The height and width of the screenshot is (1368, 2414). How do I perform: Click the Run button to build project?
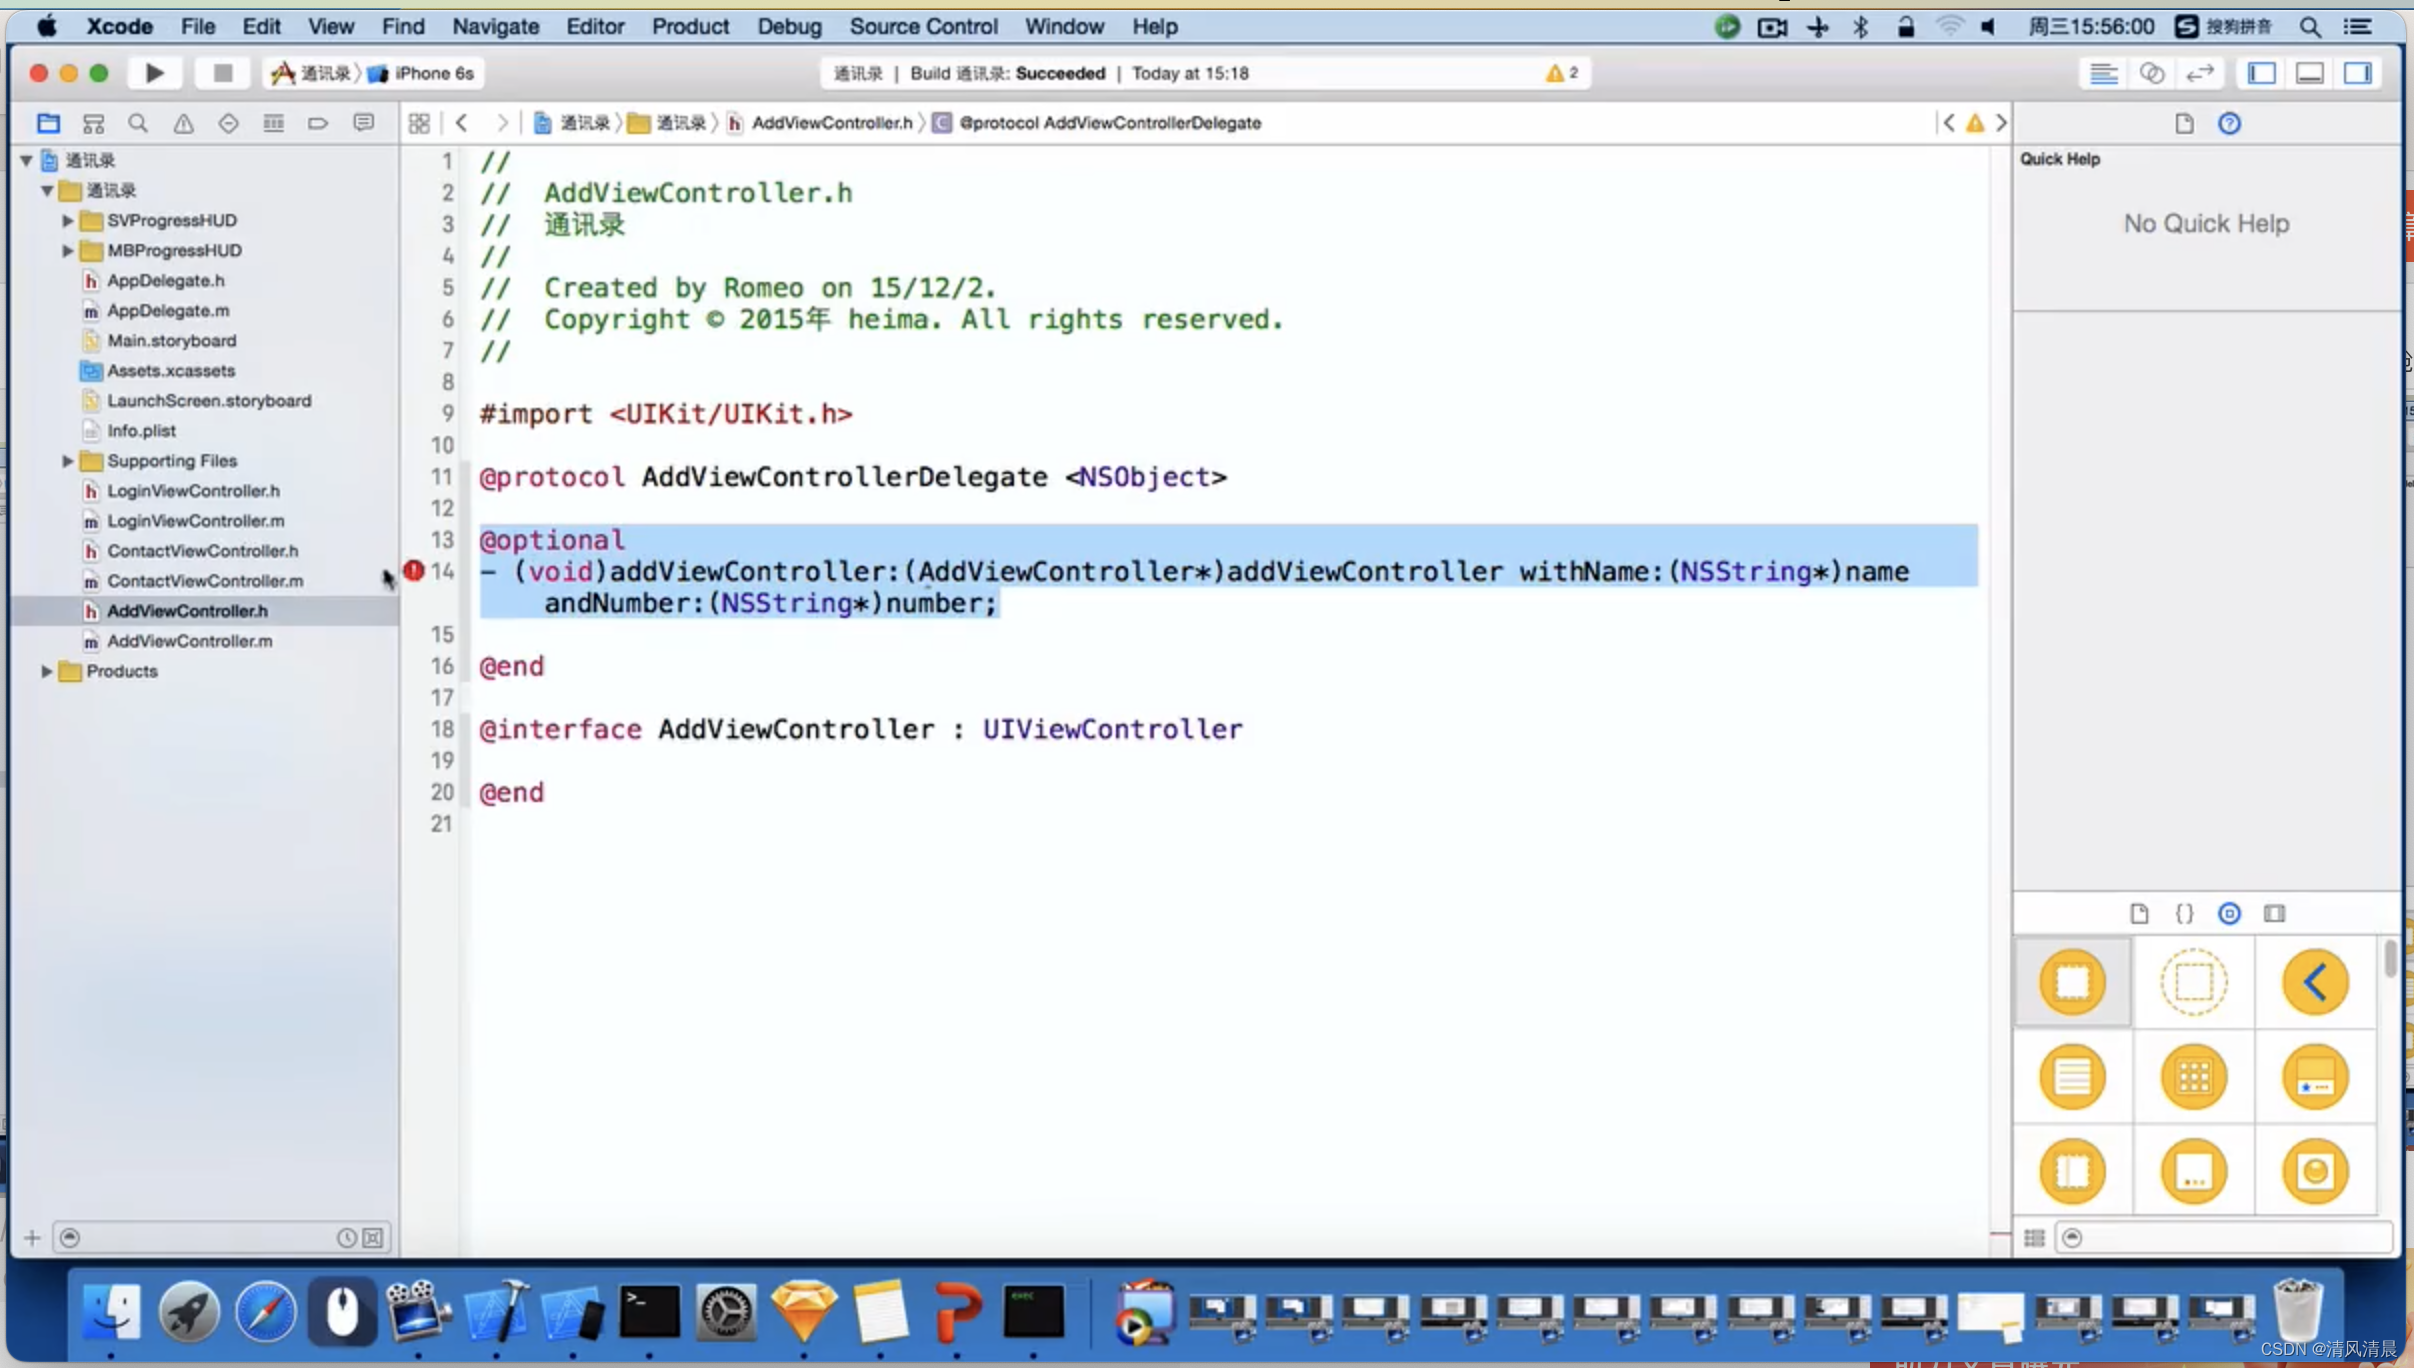pos(153,71)
